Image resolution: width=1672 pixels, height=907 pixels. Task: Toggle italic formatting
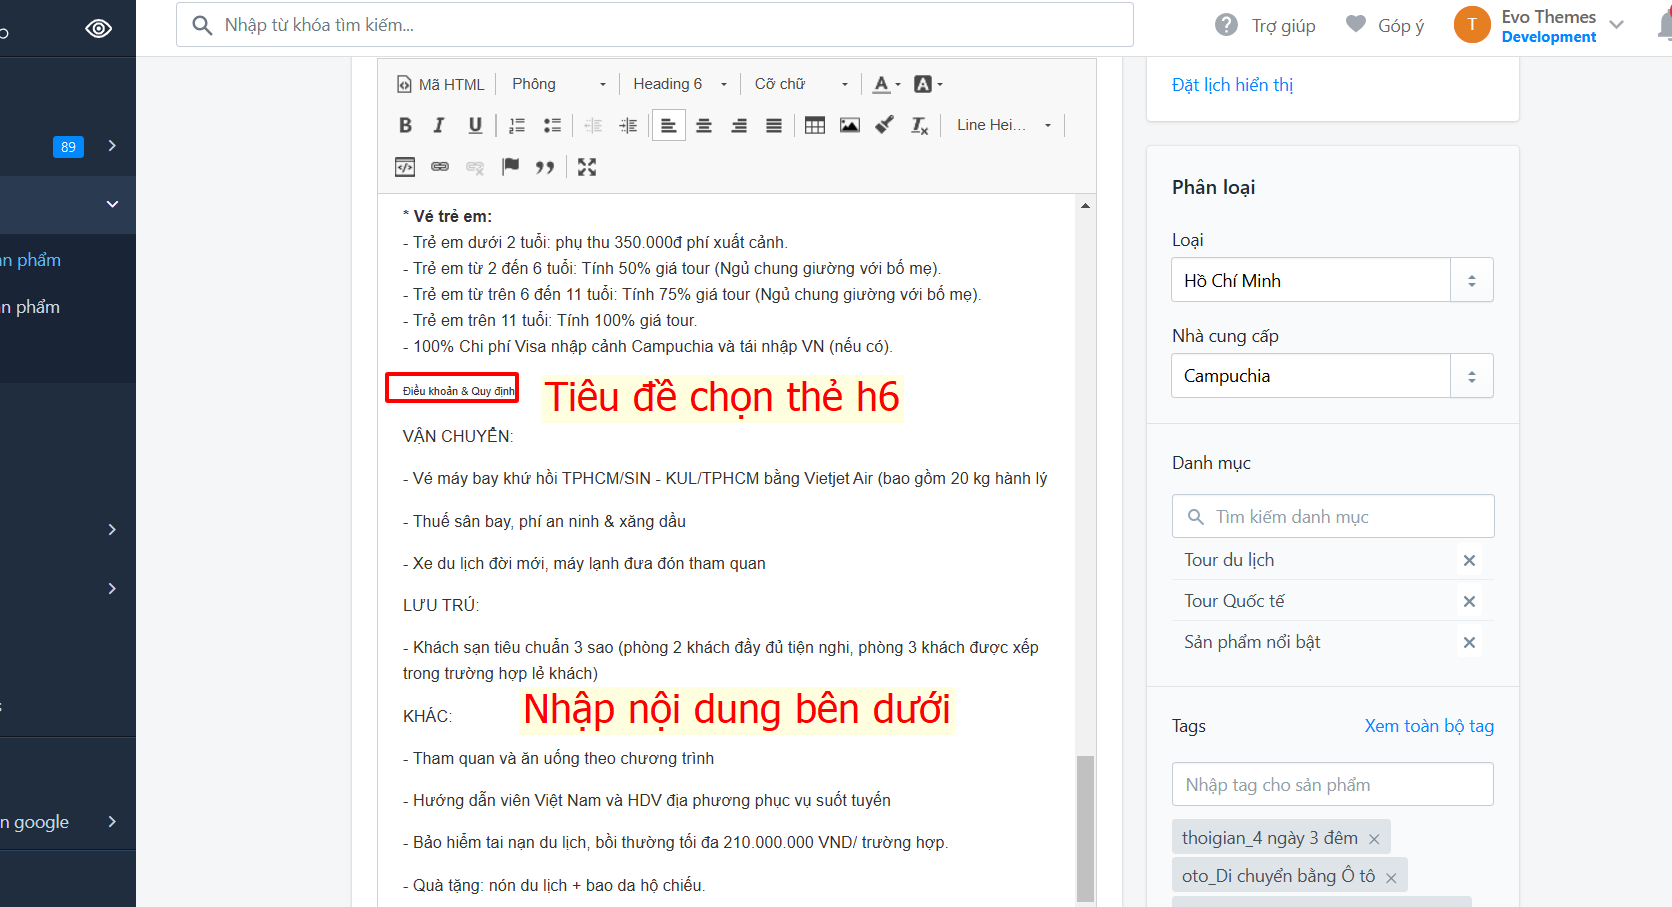coord(439,125)
